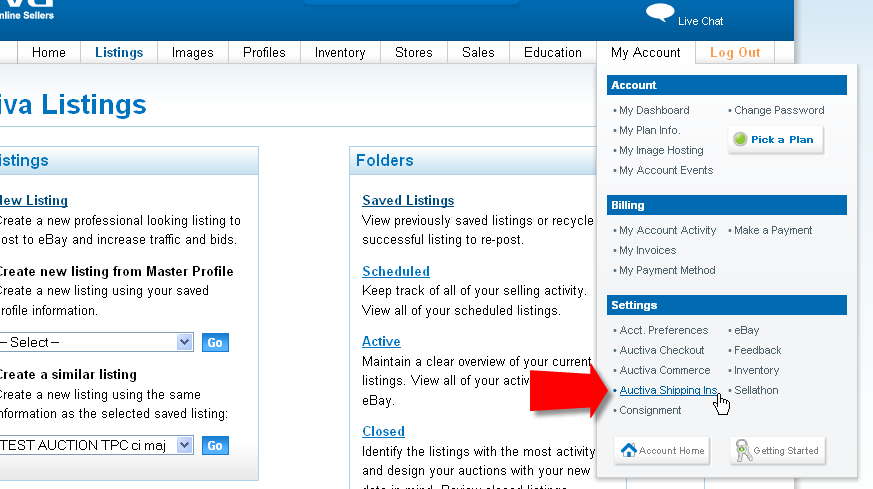Open My Payment Method link
Viewport: 873px width, 489px height.
click(x=667, y=270)
